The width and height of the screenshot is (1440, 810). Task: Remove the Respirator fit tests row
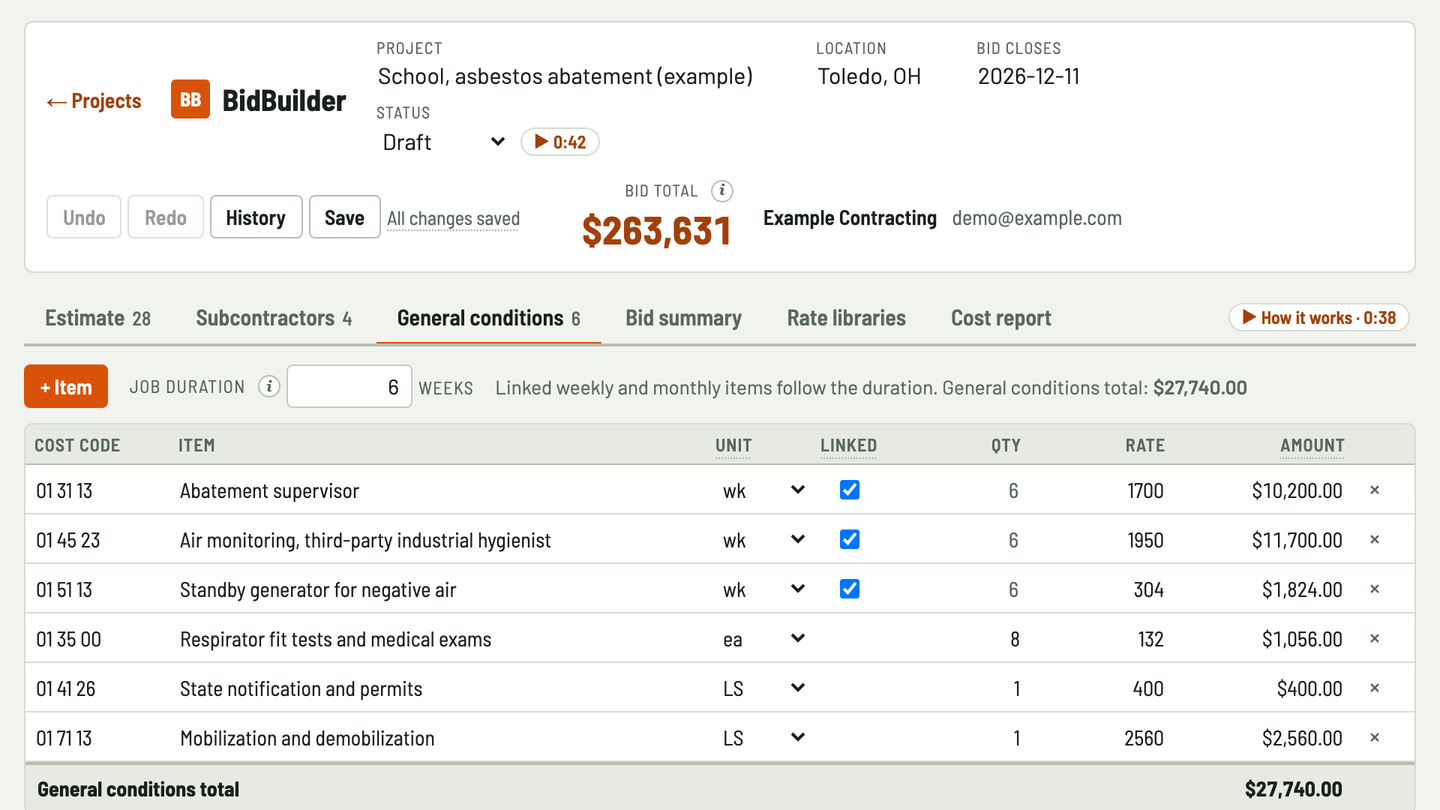point(1374,639)
